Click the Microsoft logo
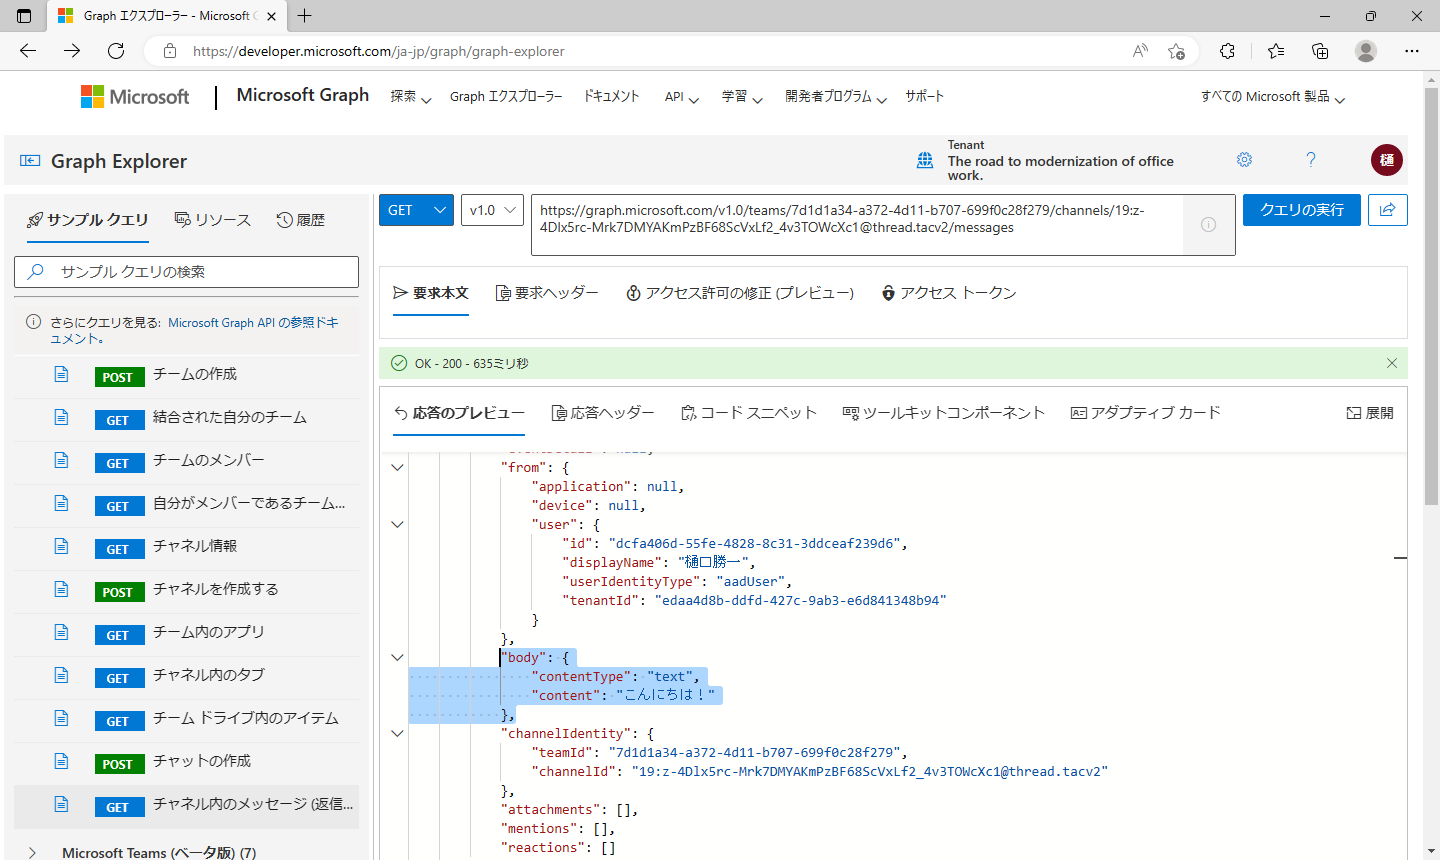 135,97
